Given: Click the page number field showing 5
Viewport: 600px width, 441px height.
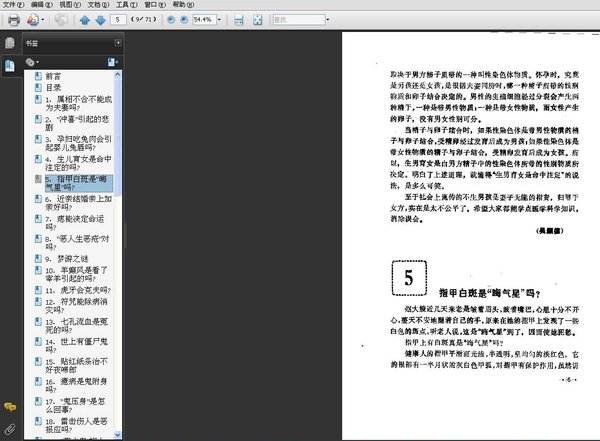Looking at the screenshot, I should tap(118, 20).
